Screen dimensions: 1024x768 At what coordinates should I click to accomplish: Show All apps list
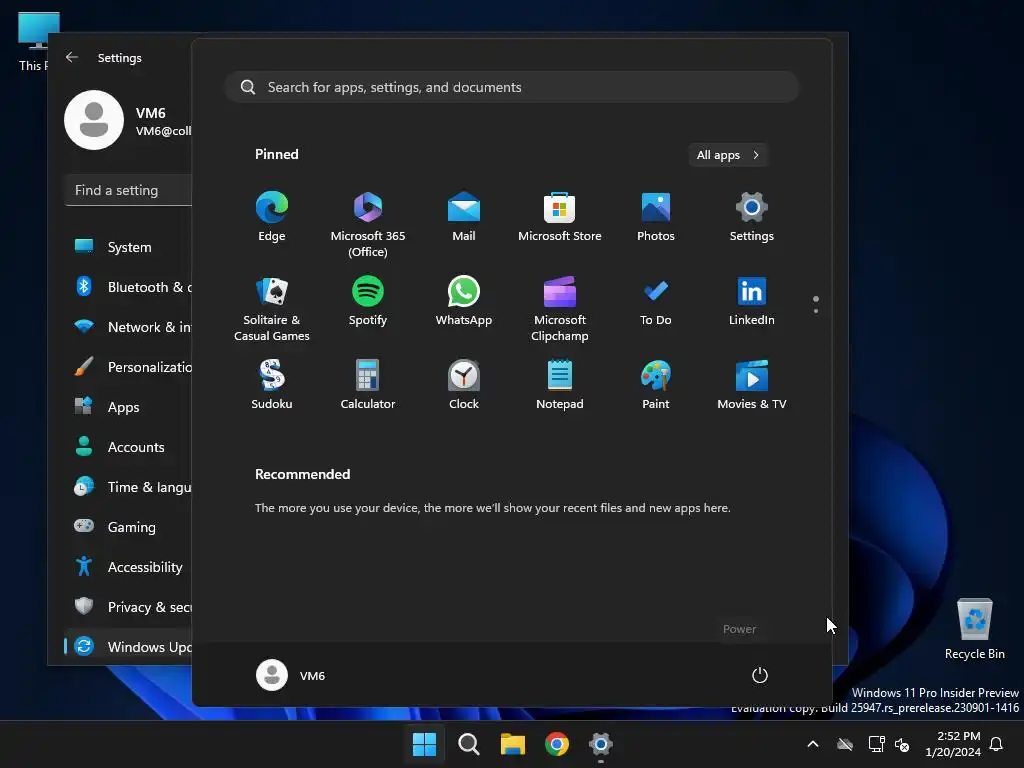click(728, 155)
